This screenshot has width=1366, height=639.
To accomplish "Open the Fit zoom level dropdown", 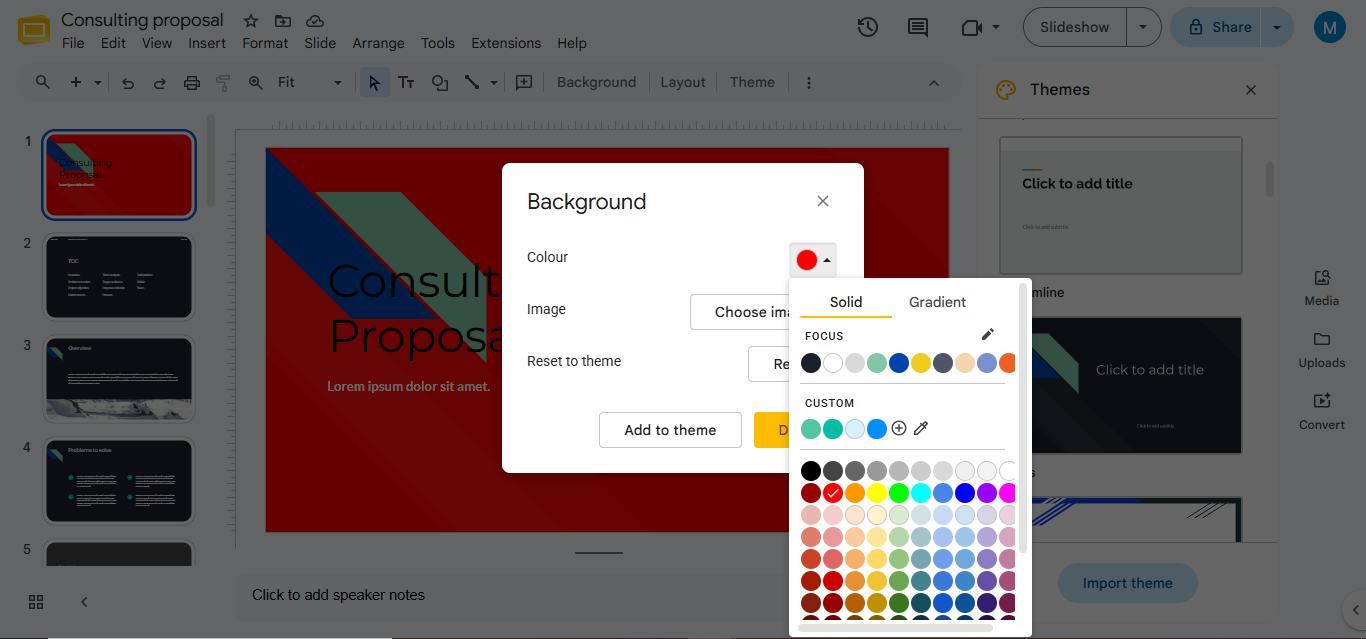I will click(310, 82).
